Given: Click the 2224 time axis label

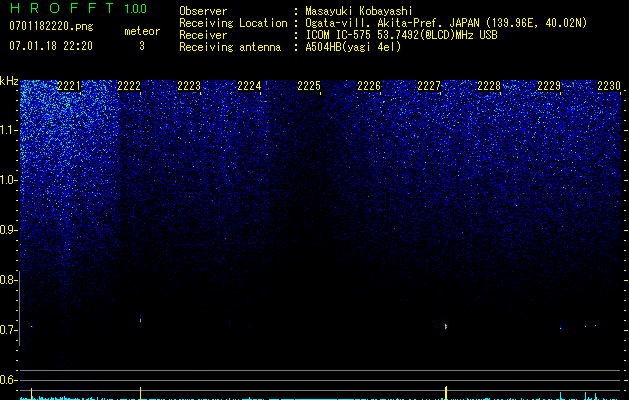Looking at the screenshot, I should (249, 86).
